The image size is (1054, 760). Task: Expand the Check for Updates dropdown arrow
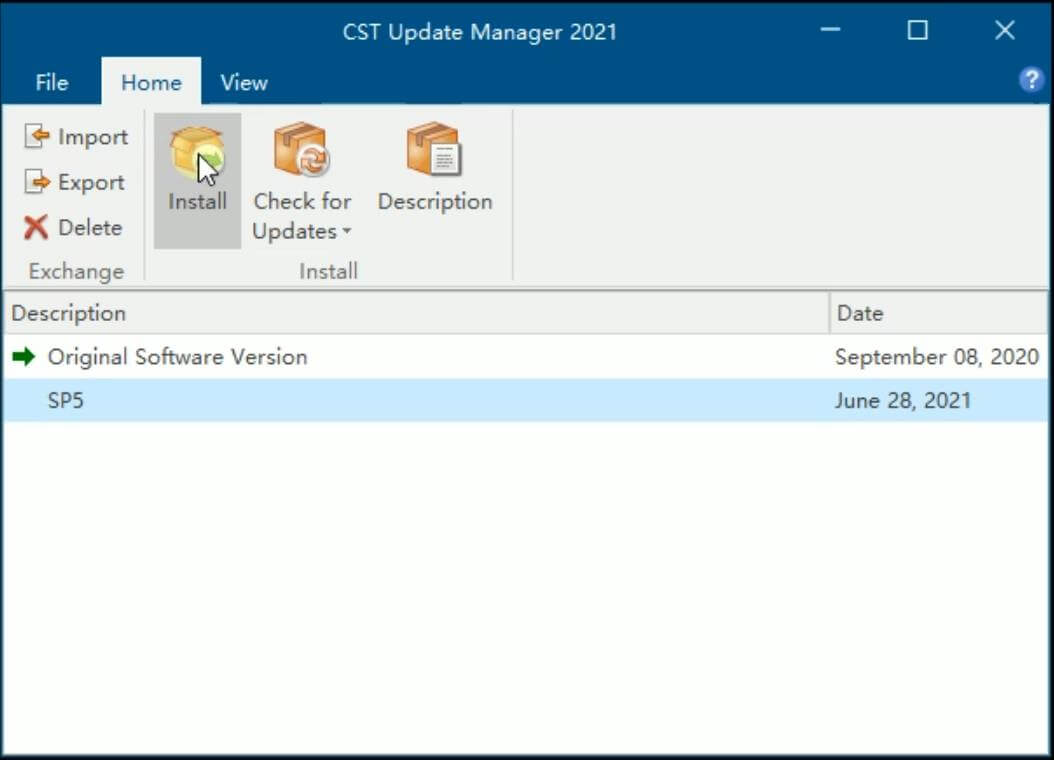coord(347,231)
